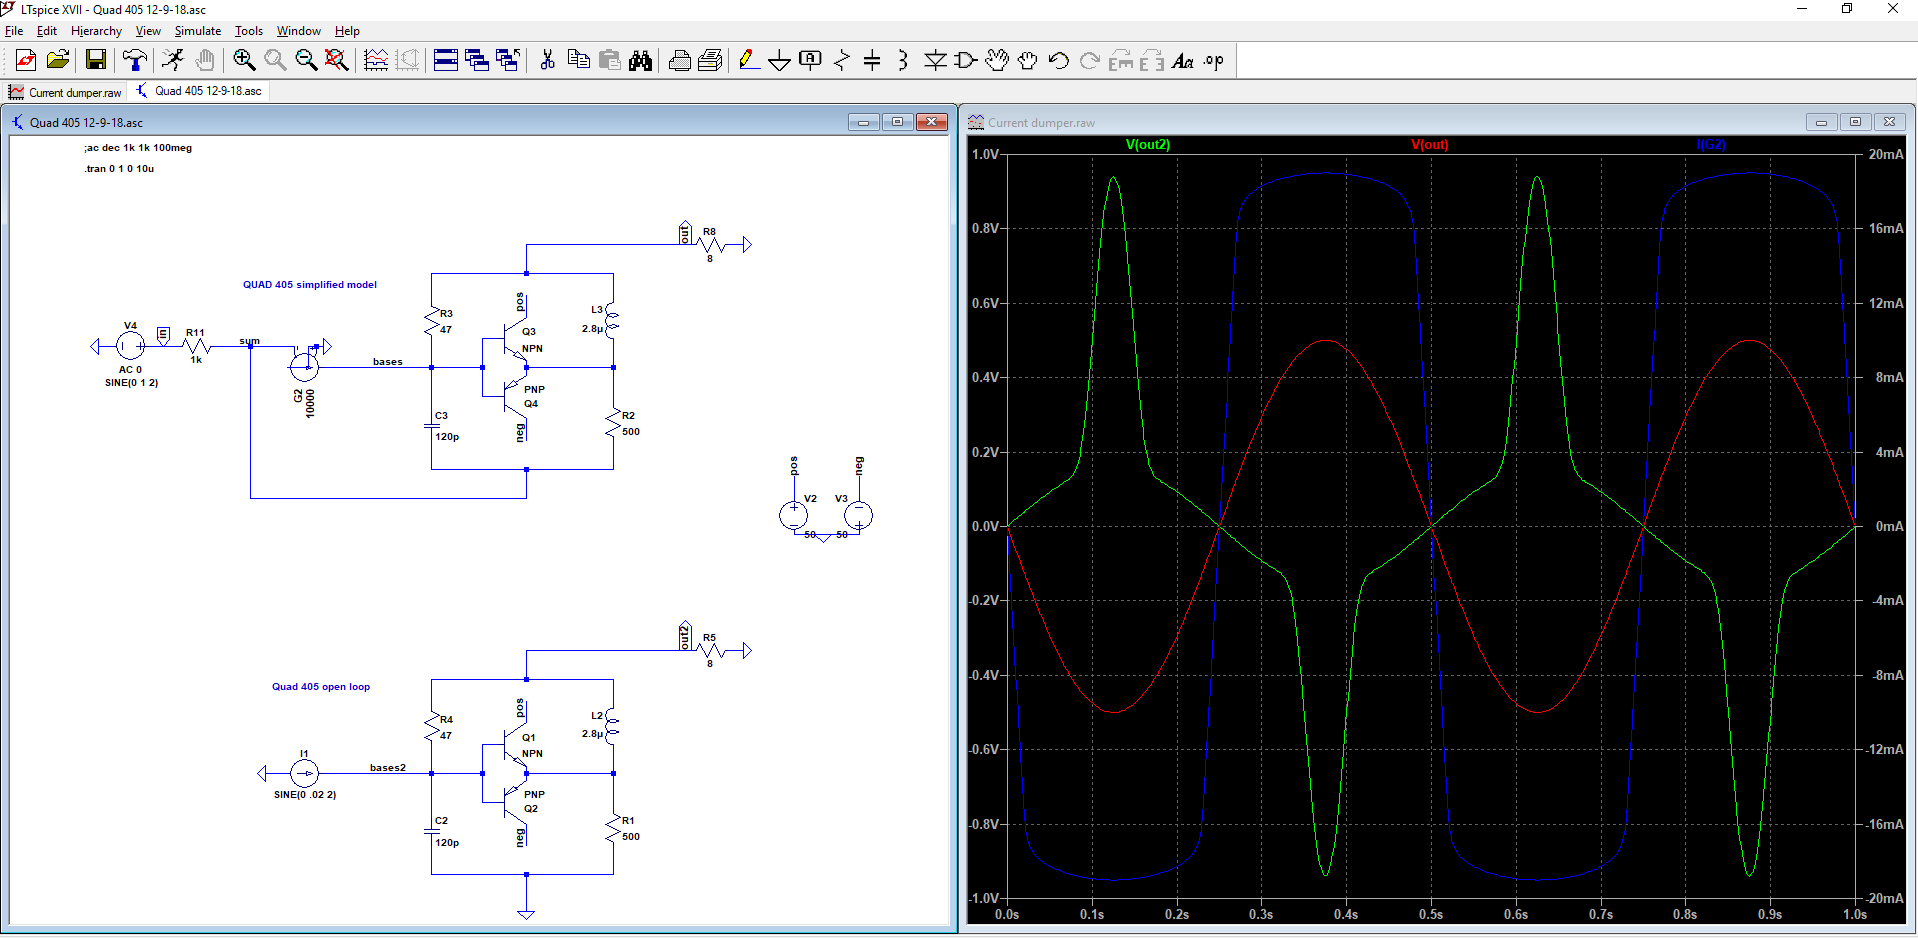Minimize the Quad 405 12-9-18.asc schematic window

(x=863, y=122)
